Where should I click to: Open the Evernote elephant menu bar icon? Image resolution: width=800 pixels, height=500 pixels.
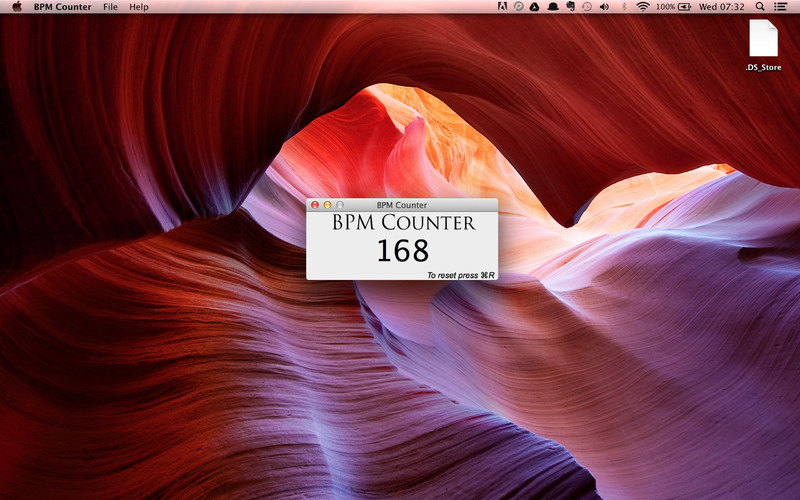[x=570, y=7]
